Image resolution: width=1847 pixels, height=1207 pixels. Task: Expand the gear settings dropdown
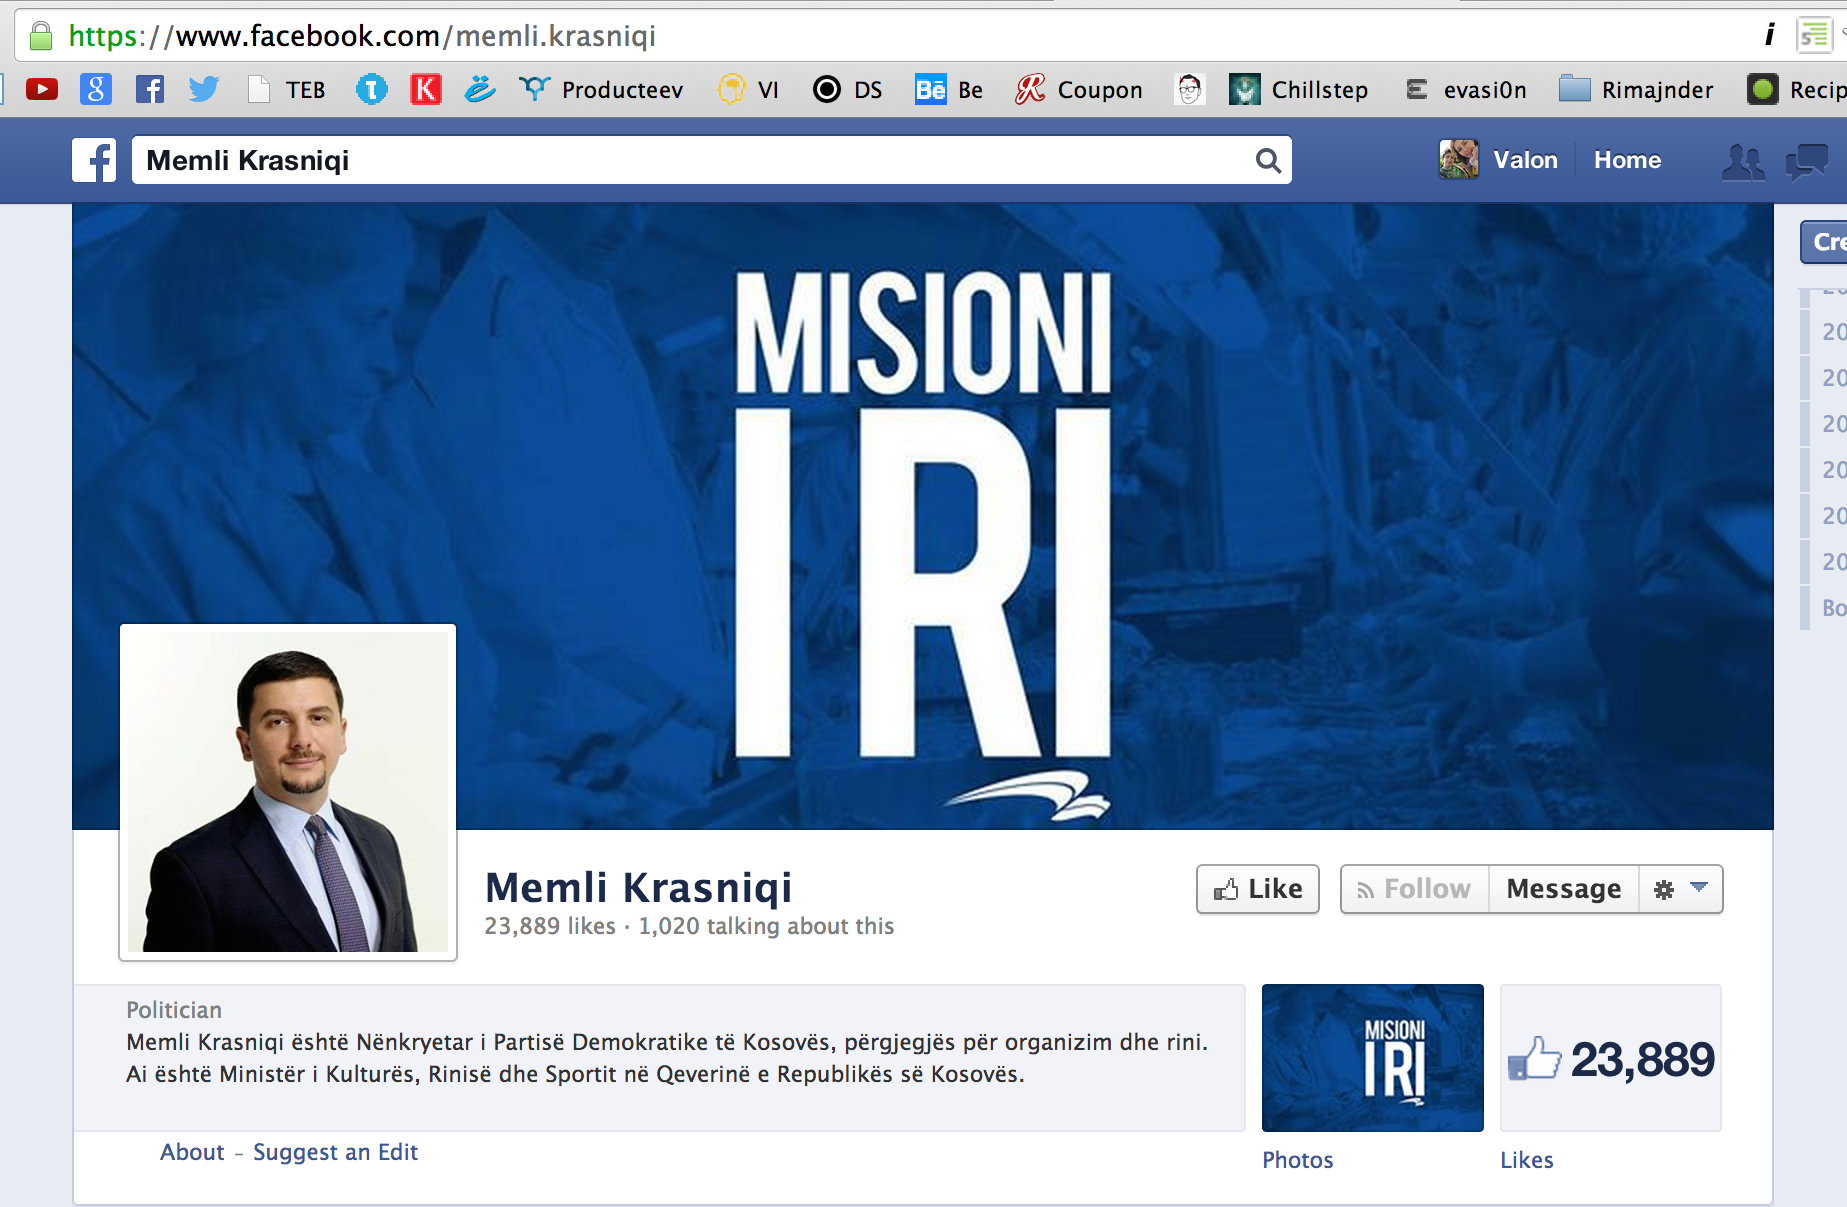(1681, 889)
